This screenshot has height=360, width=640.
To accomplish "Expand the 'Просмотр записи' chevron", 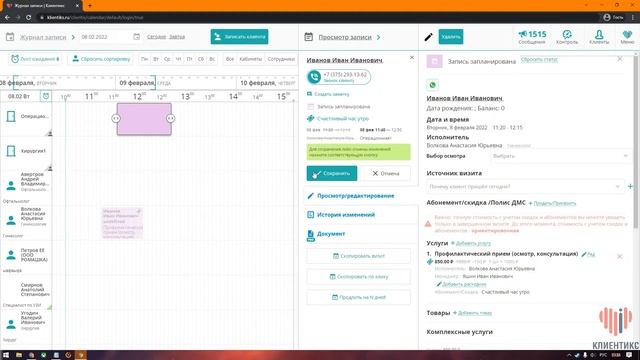I will click(378, 37).
